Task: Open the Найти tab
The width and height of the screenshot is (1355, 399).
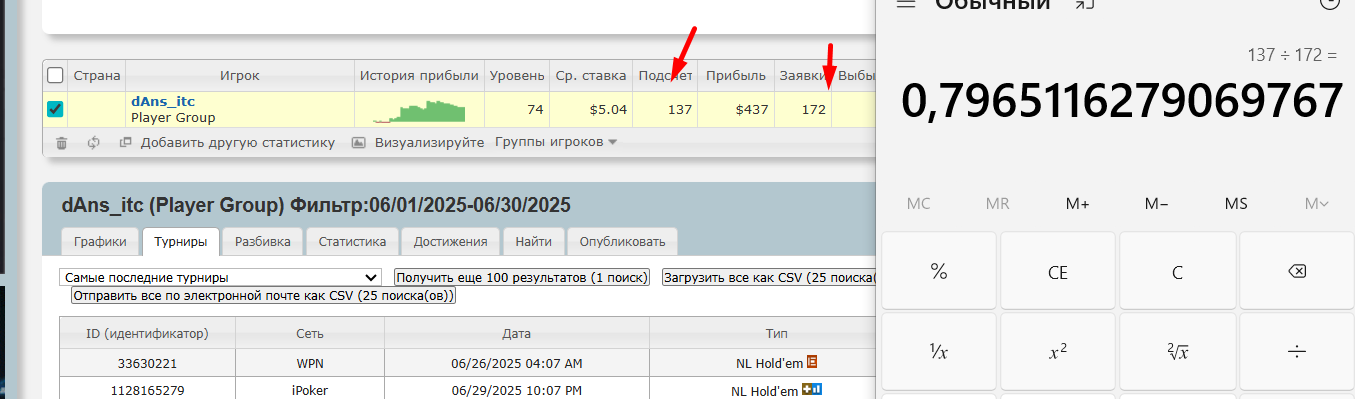Action: click(533, 241)
